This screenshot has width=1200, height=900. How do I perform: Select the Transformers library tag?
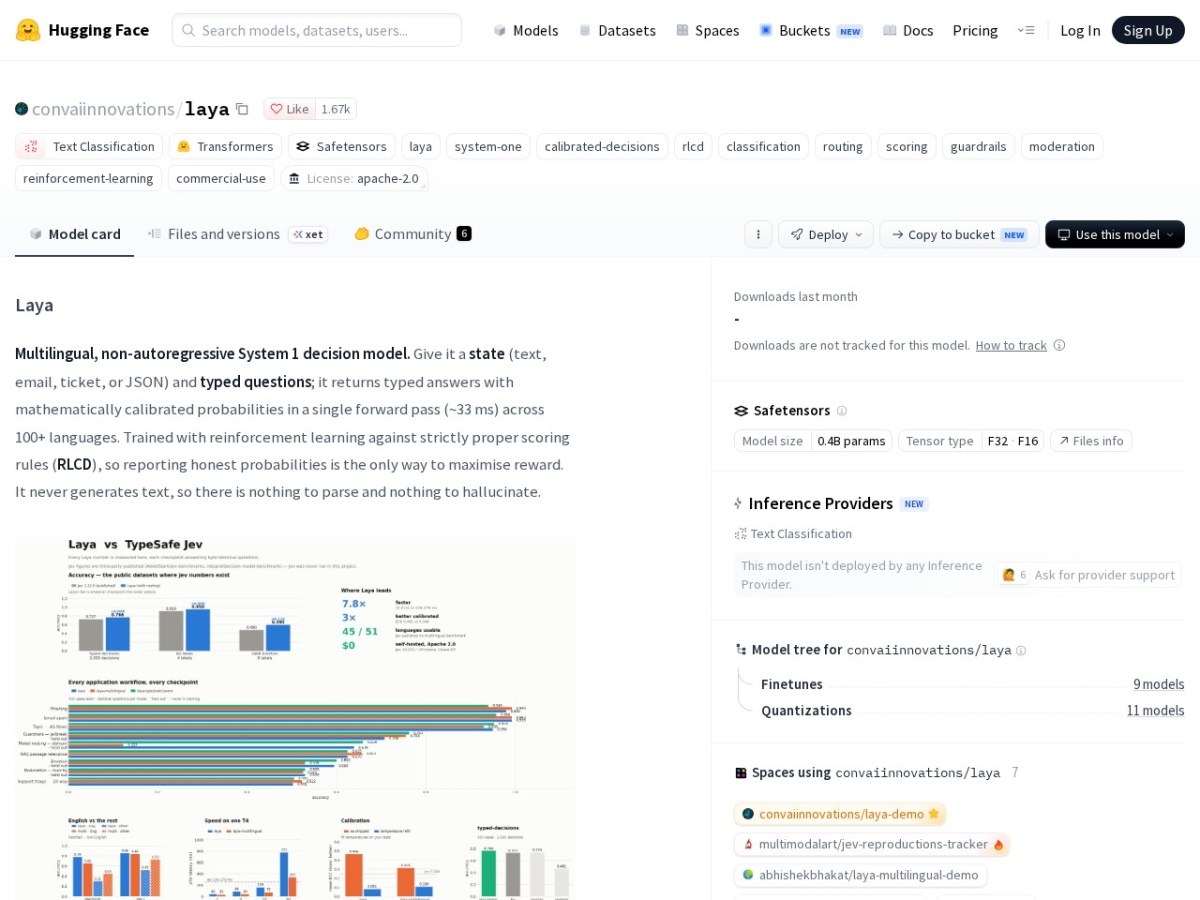pyautogui.click(x=225, y=147)
